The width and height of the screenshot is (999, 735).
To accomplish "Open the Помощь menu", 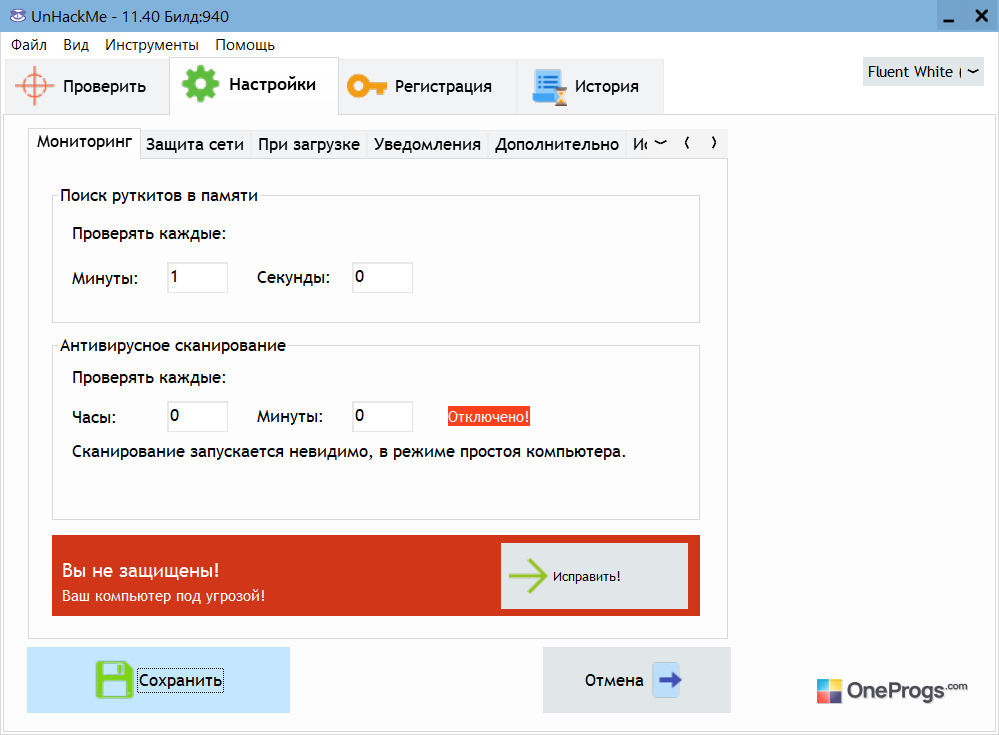I will point(245,45).
